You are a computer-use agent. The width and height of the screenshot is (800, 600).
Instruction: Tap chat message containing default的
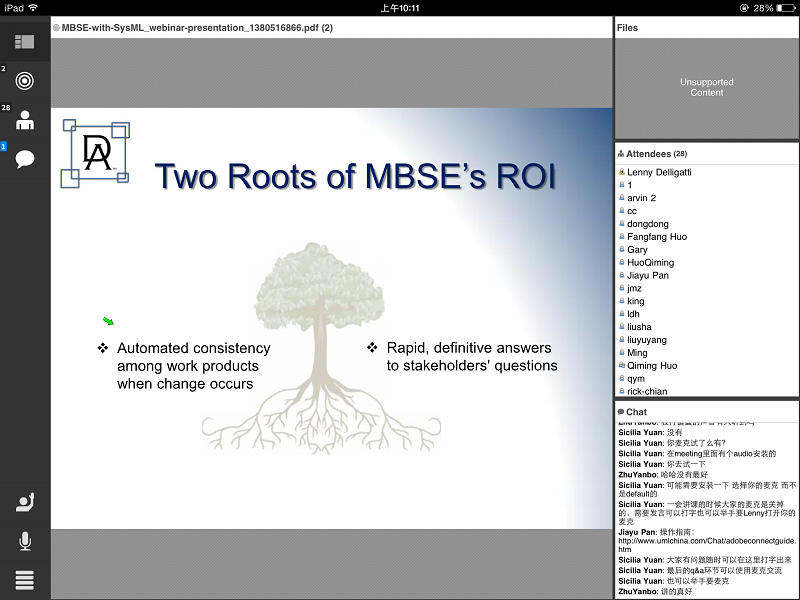[x=707, y=489]
